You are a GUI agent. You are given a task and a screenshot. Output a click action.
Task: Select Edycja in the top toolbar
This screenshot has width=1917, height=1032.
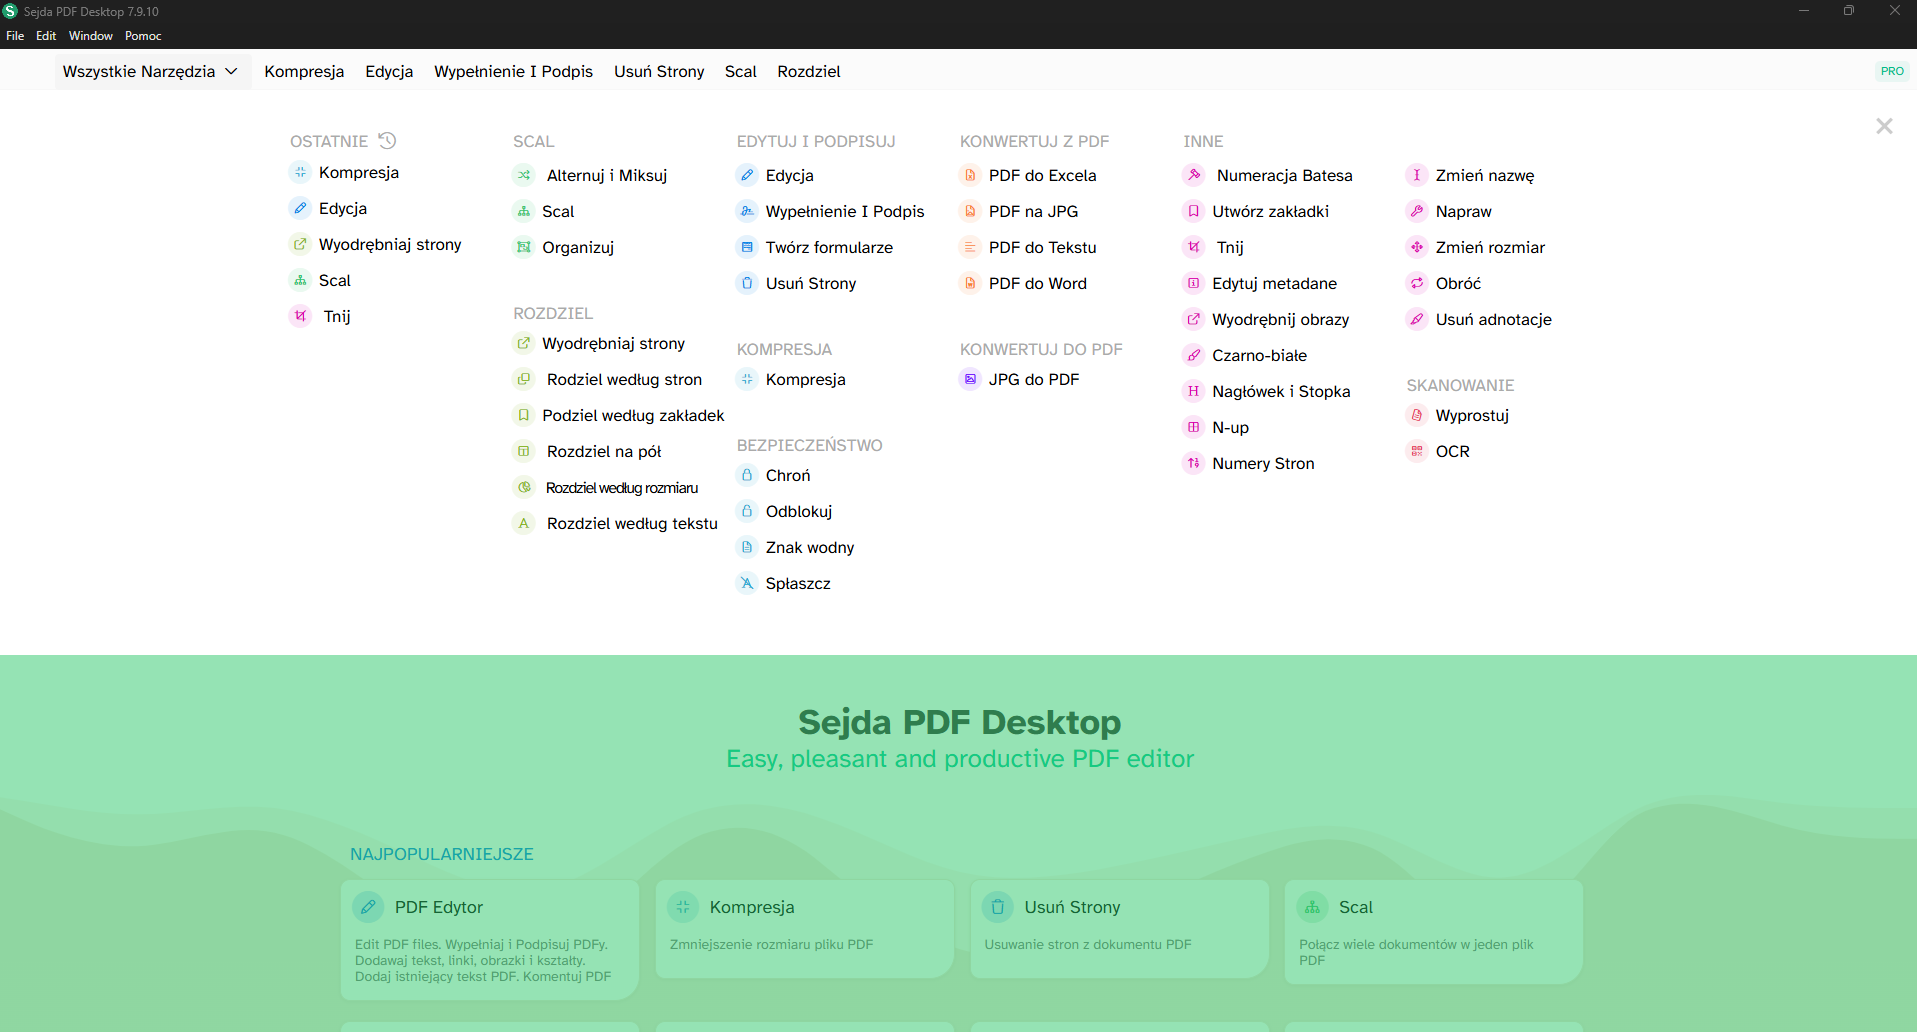click(x=389, y=71)
